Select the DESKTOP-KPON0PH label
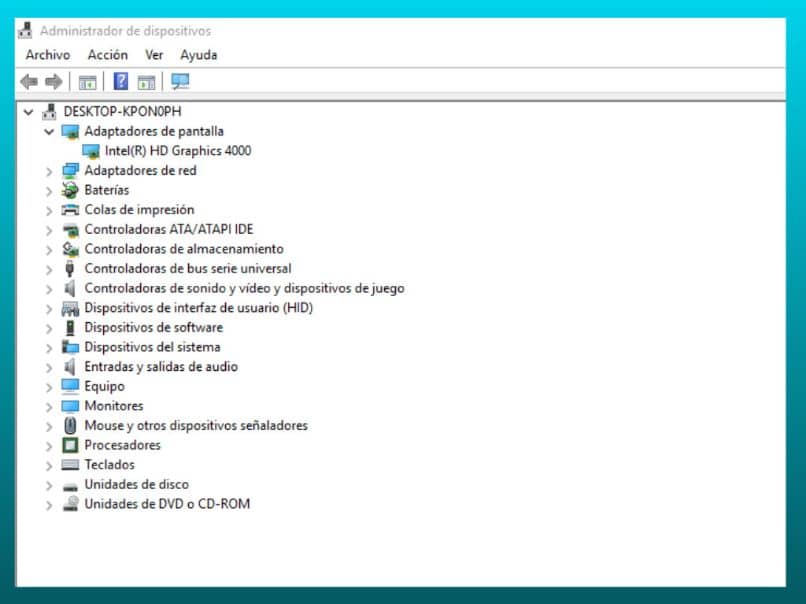 click(122, 112)
